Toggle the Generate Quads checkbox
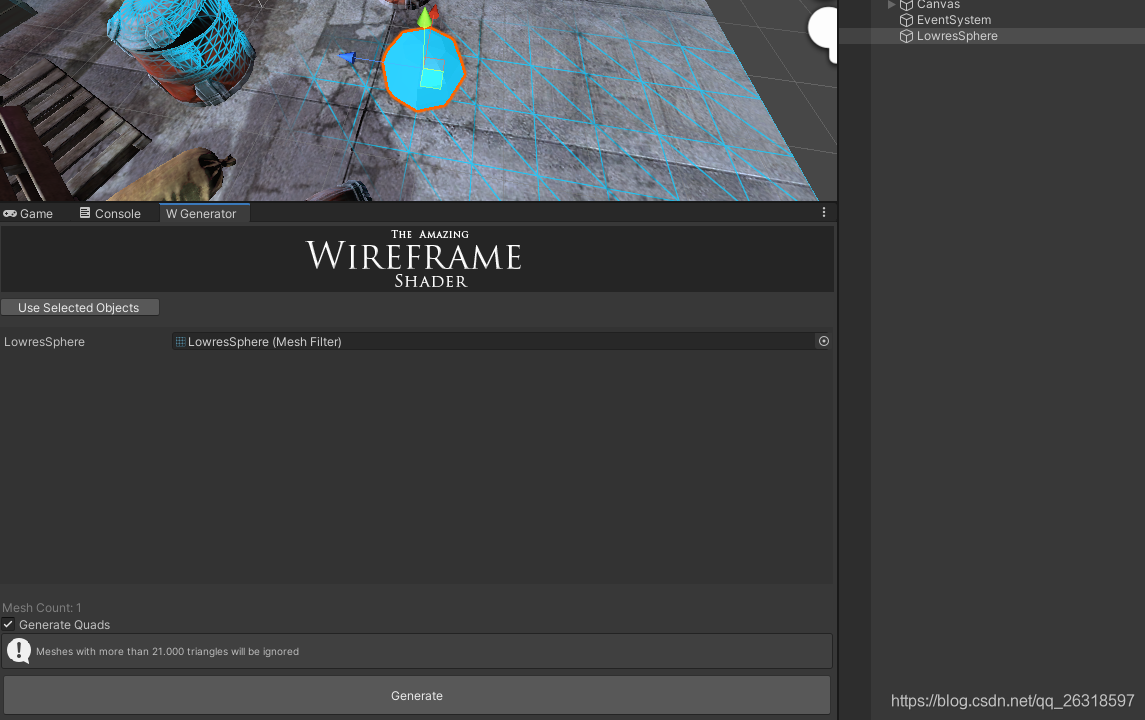The image size is (1145, 720). [8, 624]
